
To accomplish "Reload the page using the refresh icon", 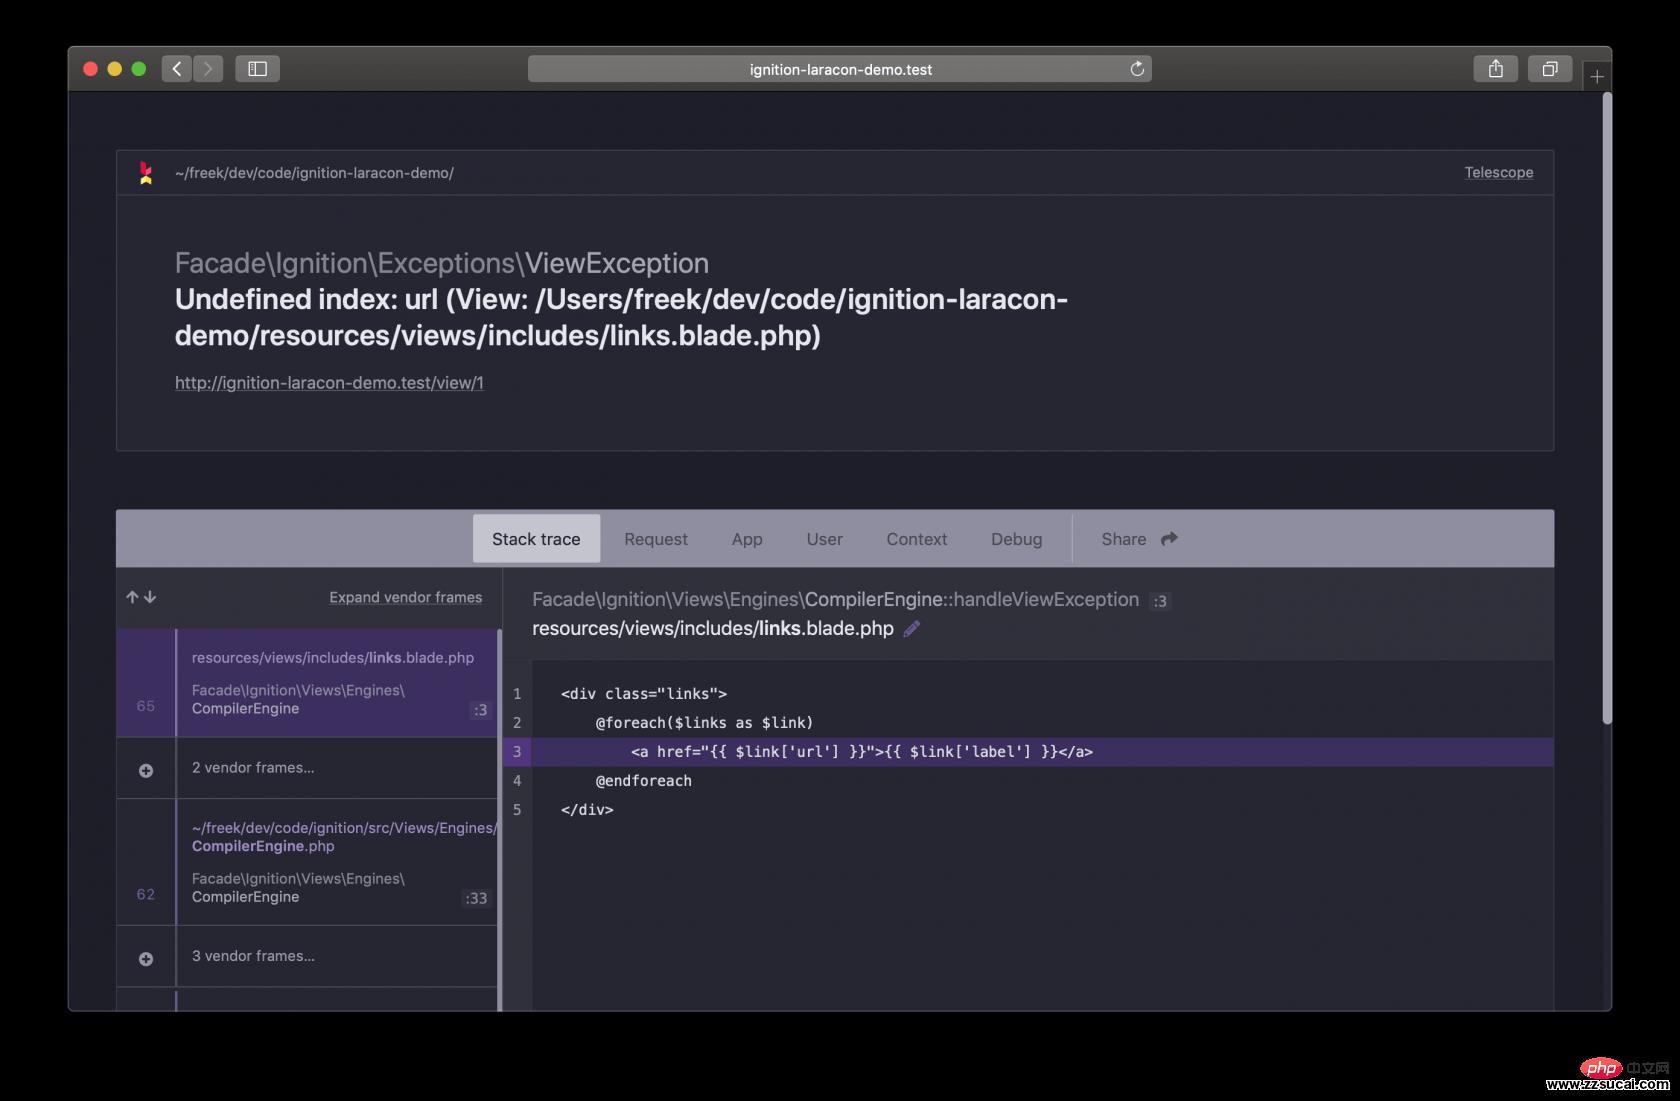I will click(x=1137, y=69).
